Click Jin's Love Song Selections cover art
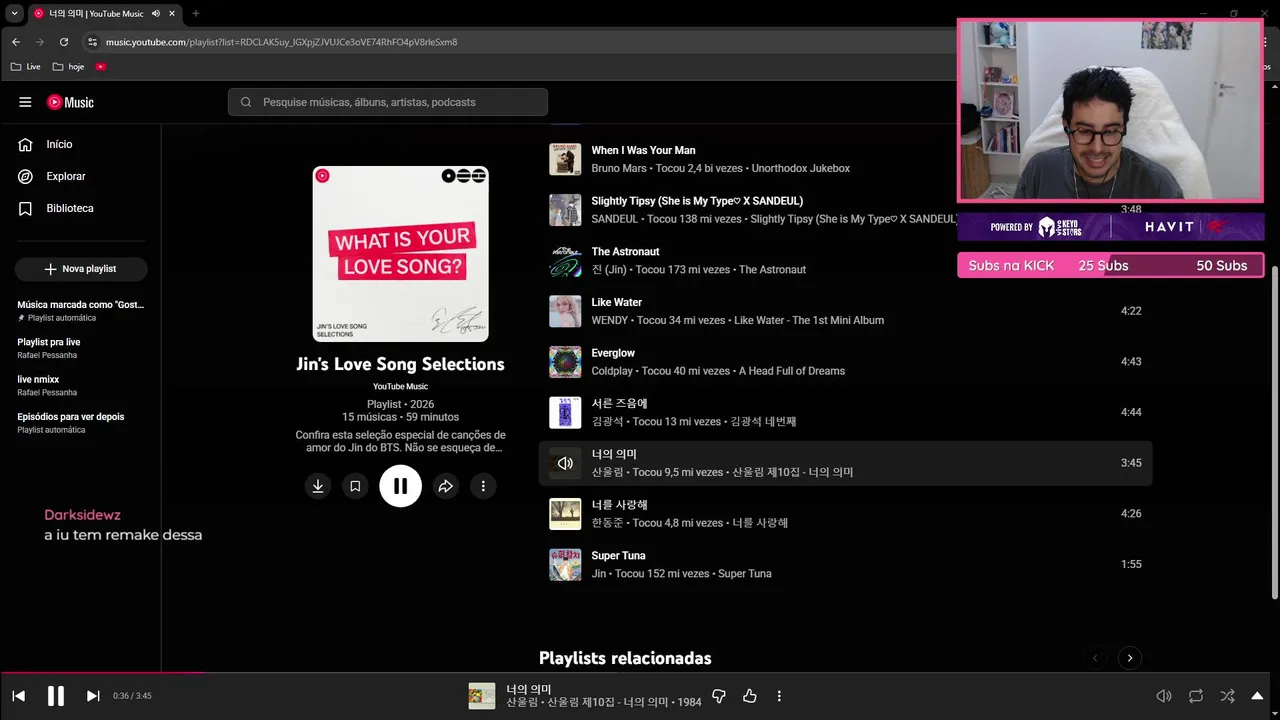 pyautogui.click(x=400, y=254)
